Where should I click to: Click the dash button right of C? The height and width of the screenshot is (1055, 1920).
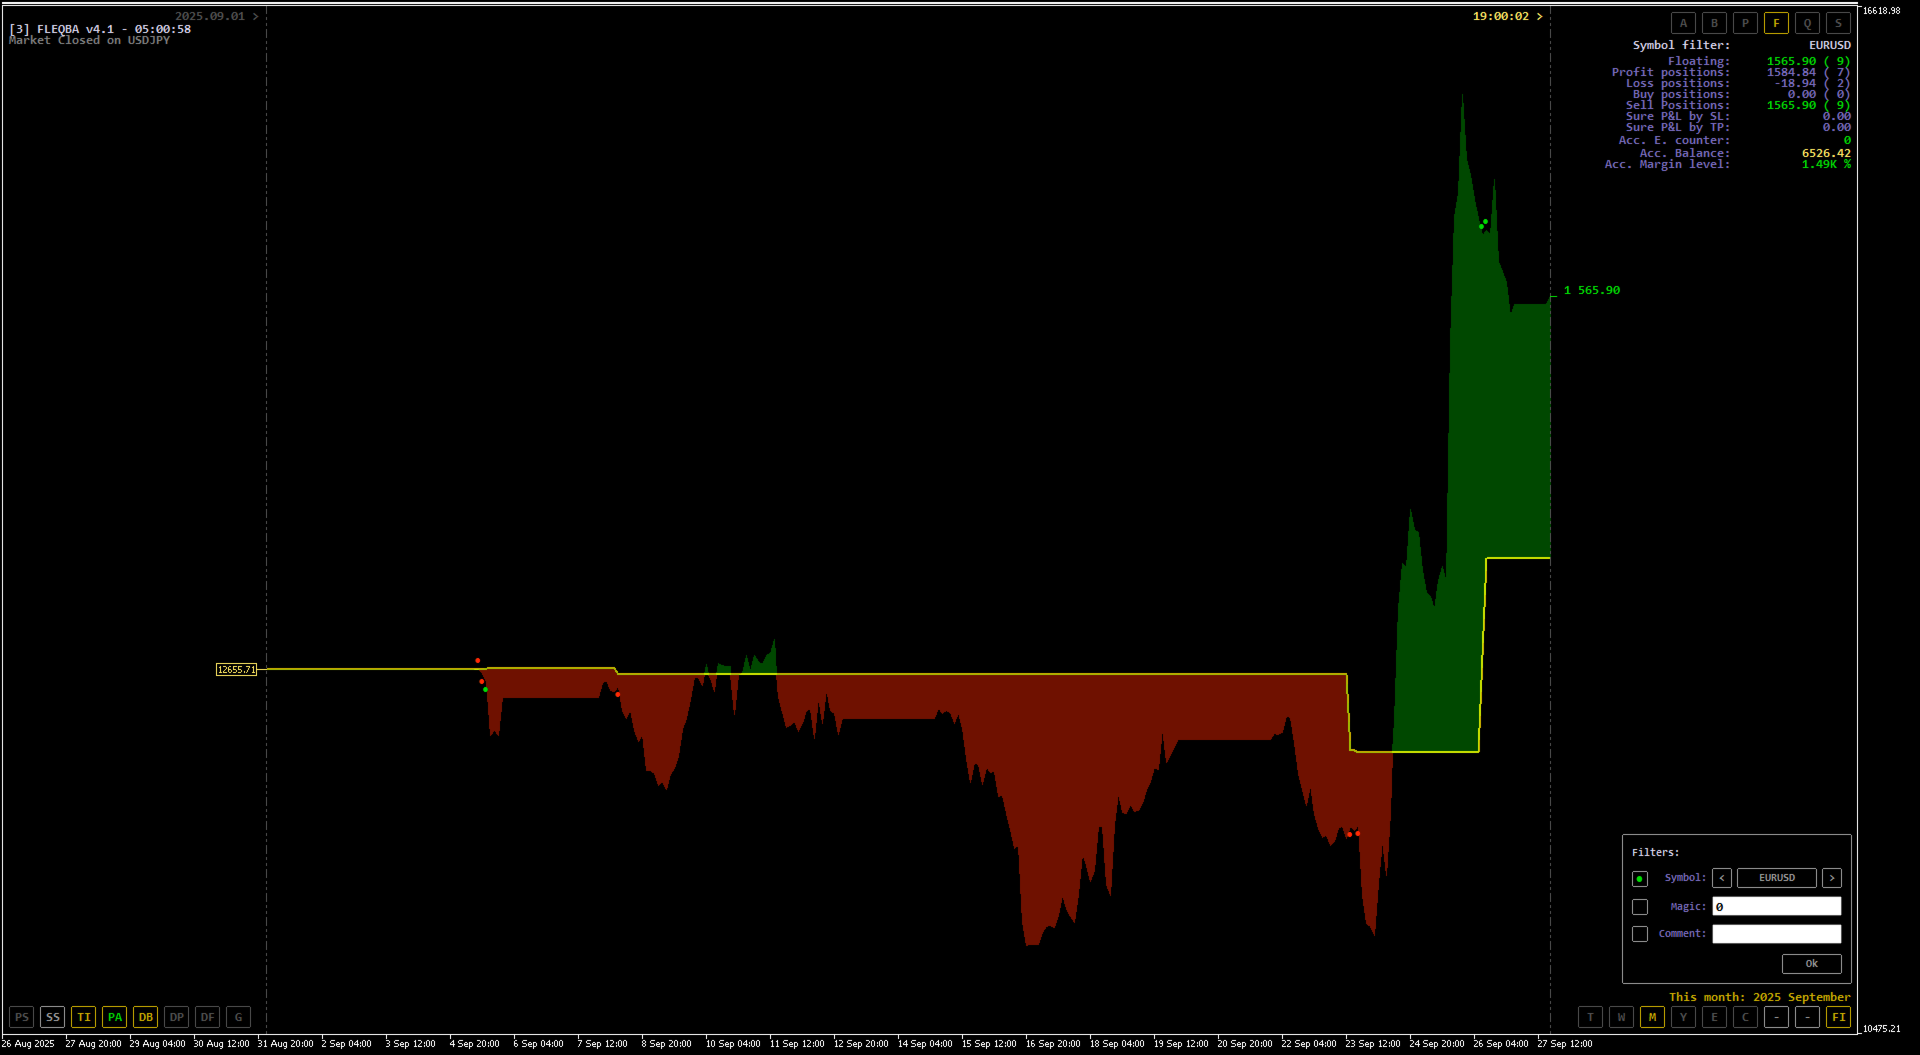[1777, 1017]
